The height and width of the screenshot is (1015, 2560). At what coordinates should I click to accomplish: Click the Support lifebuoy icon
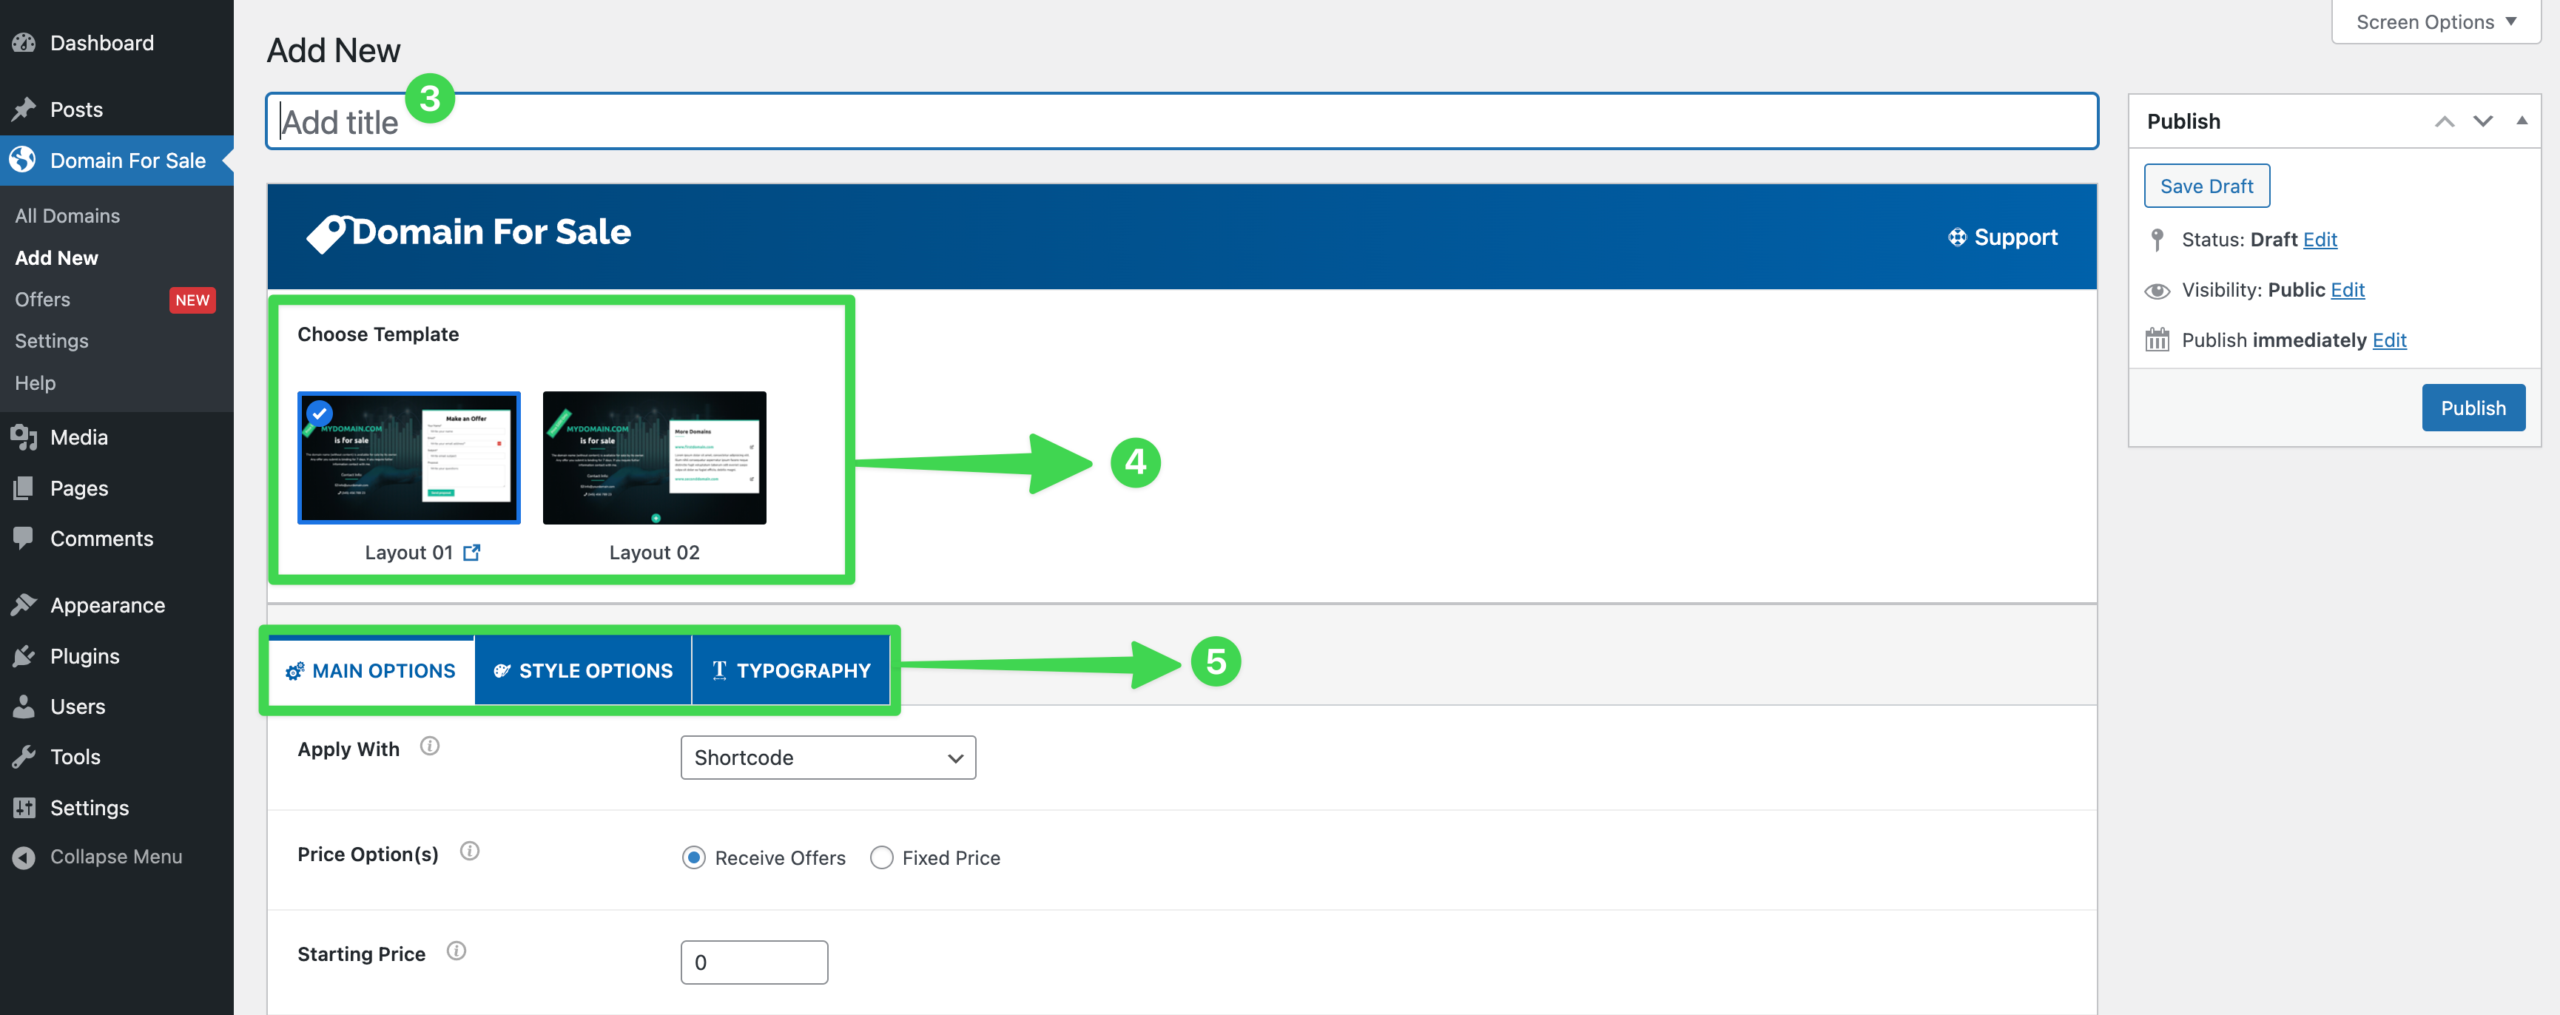pyautogui.click(x=1957, y=237)
